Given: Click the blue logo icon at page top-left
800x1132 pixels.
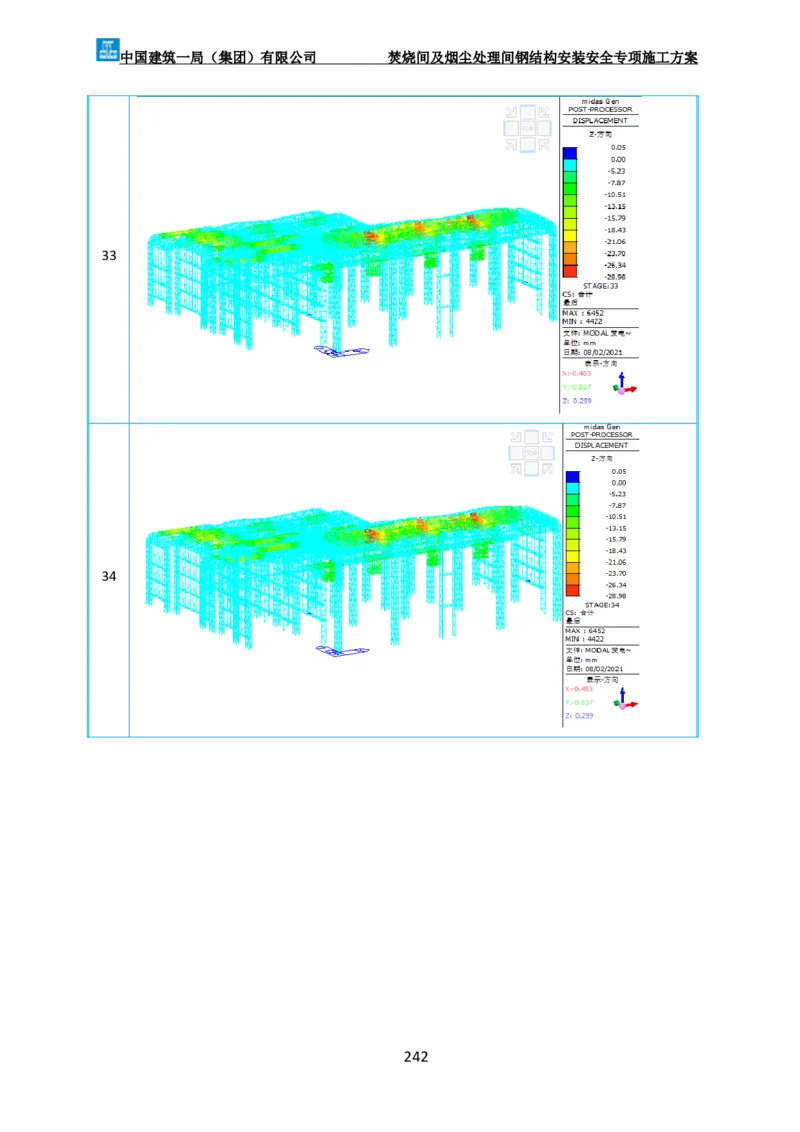Looking at the screenshot, I should (107, 48).
